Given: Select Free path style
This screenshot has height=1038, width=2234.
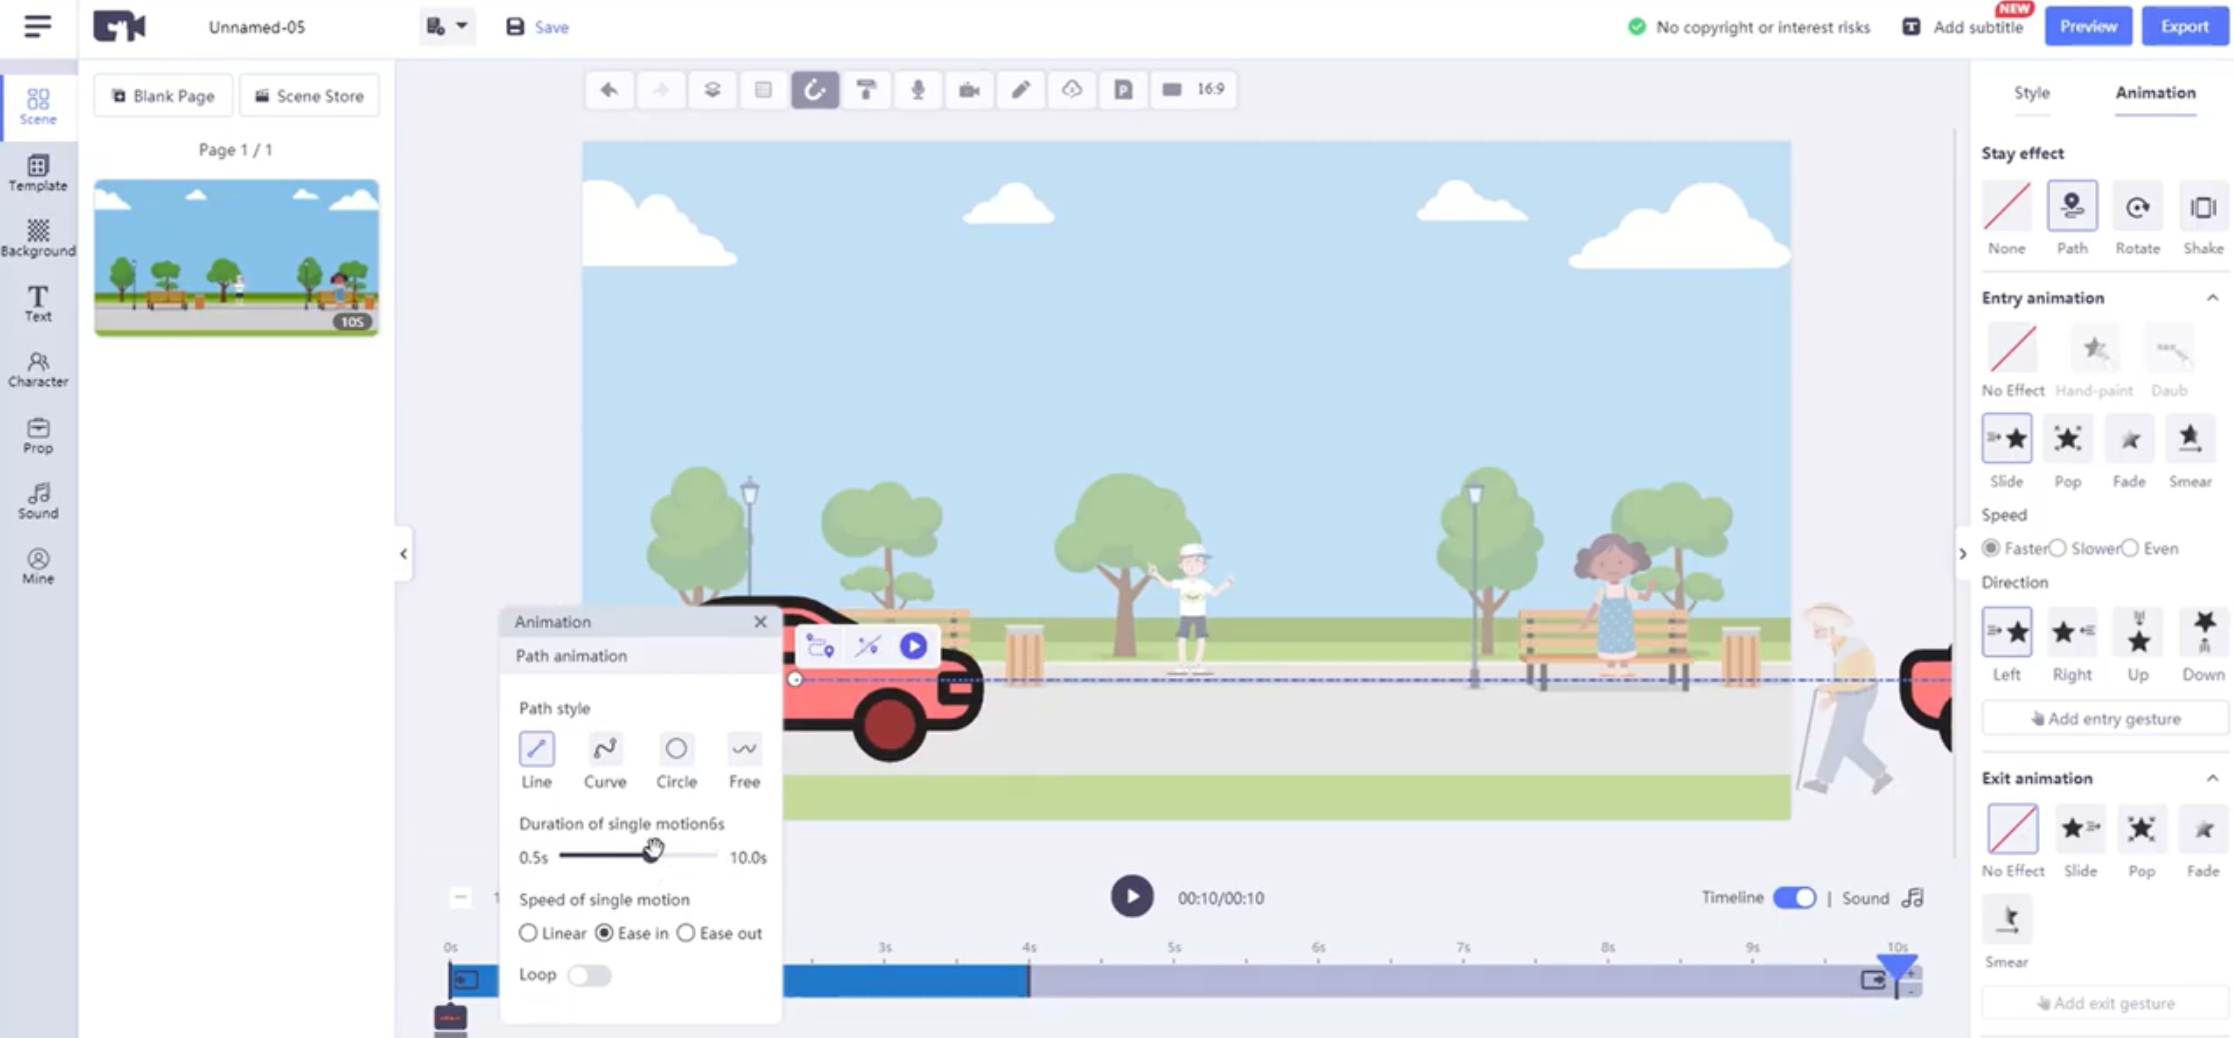Looking at the screenshot, I should 744,749.
